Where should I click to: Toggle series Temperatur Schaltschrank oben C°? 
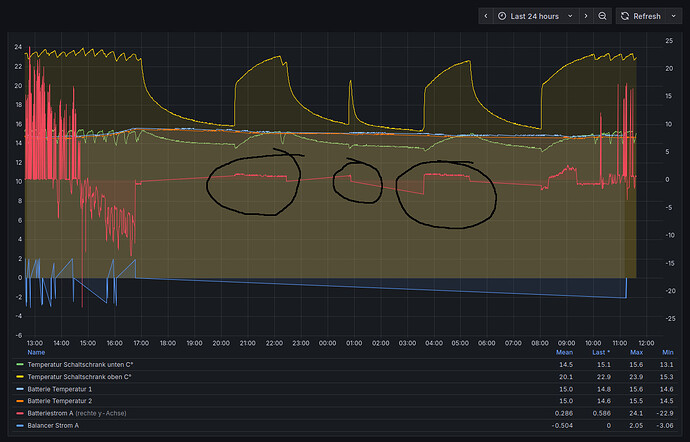click(79, 377)
